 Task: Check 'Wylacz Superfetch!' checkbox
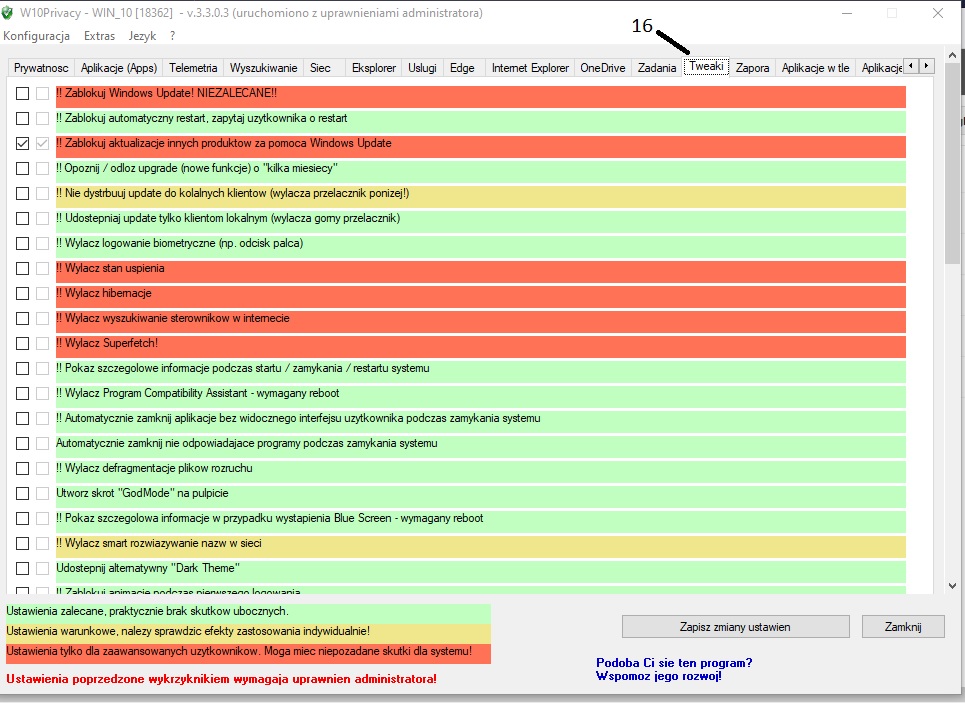22,343
